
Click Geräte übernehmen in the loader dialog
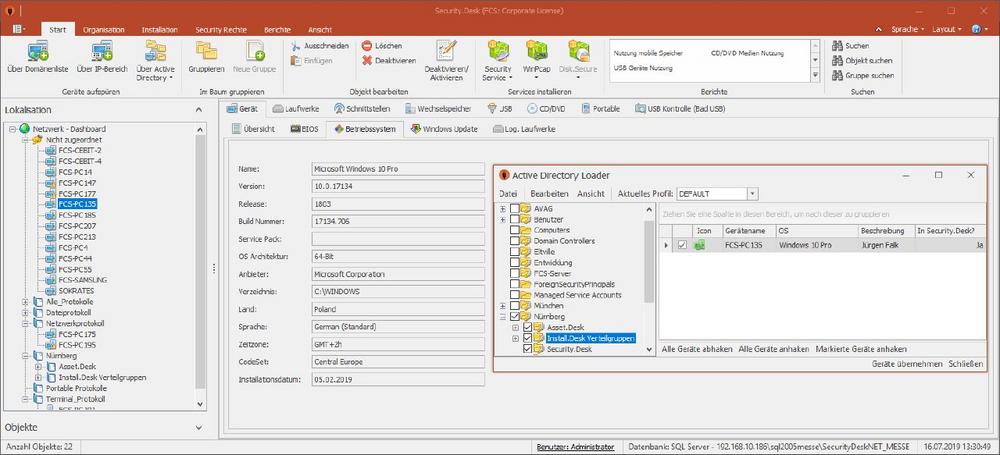tap(907, 365)
